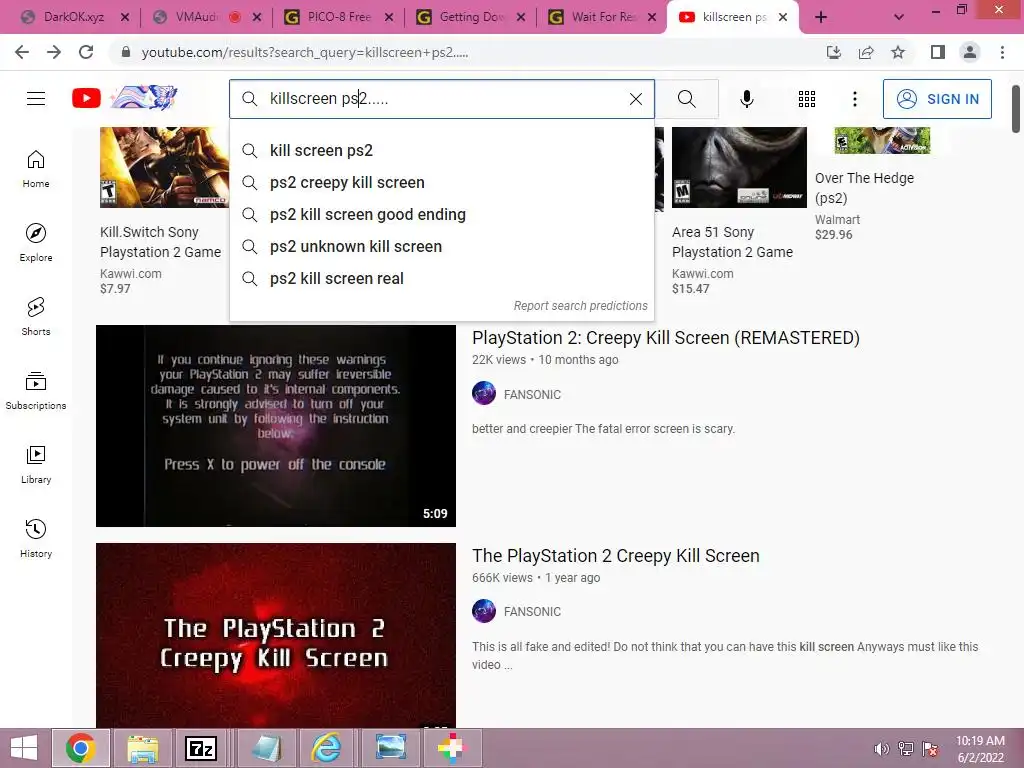
Task: Open the YouTube hamburger guide menu
Action: [x=36, y=99]
